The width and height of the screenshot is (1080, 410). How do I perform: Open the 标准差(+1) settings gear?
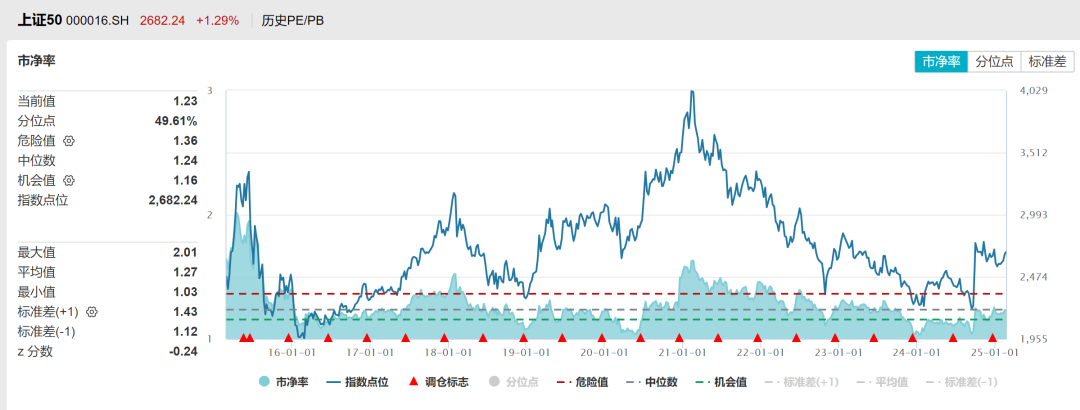pyautogui.click(x=91, y=312)
